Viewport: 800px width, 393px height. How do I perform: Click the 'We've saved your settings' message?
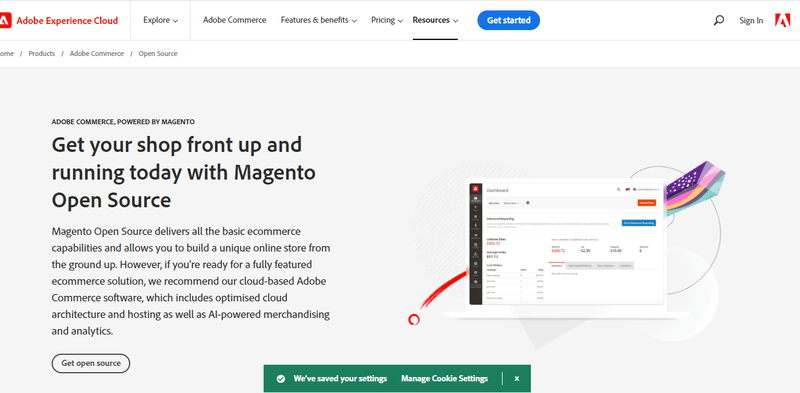pos(340,379)
